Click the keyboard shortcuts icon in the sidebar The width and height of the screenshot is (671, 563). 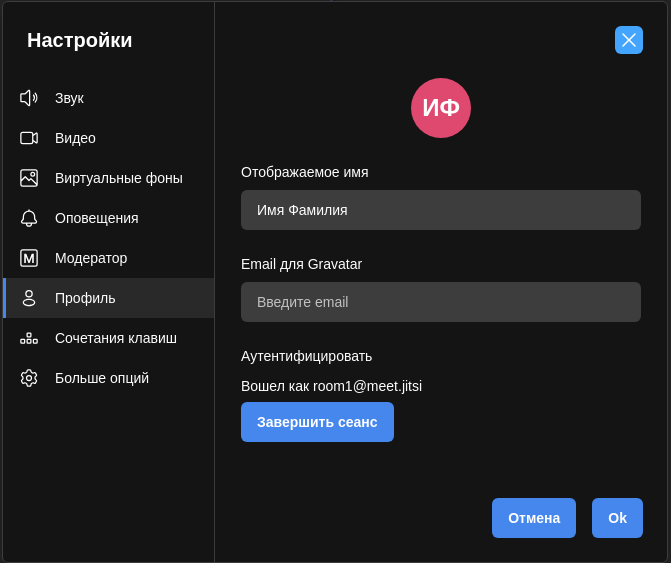click(28, 338)
